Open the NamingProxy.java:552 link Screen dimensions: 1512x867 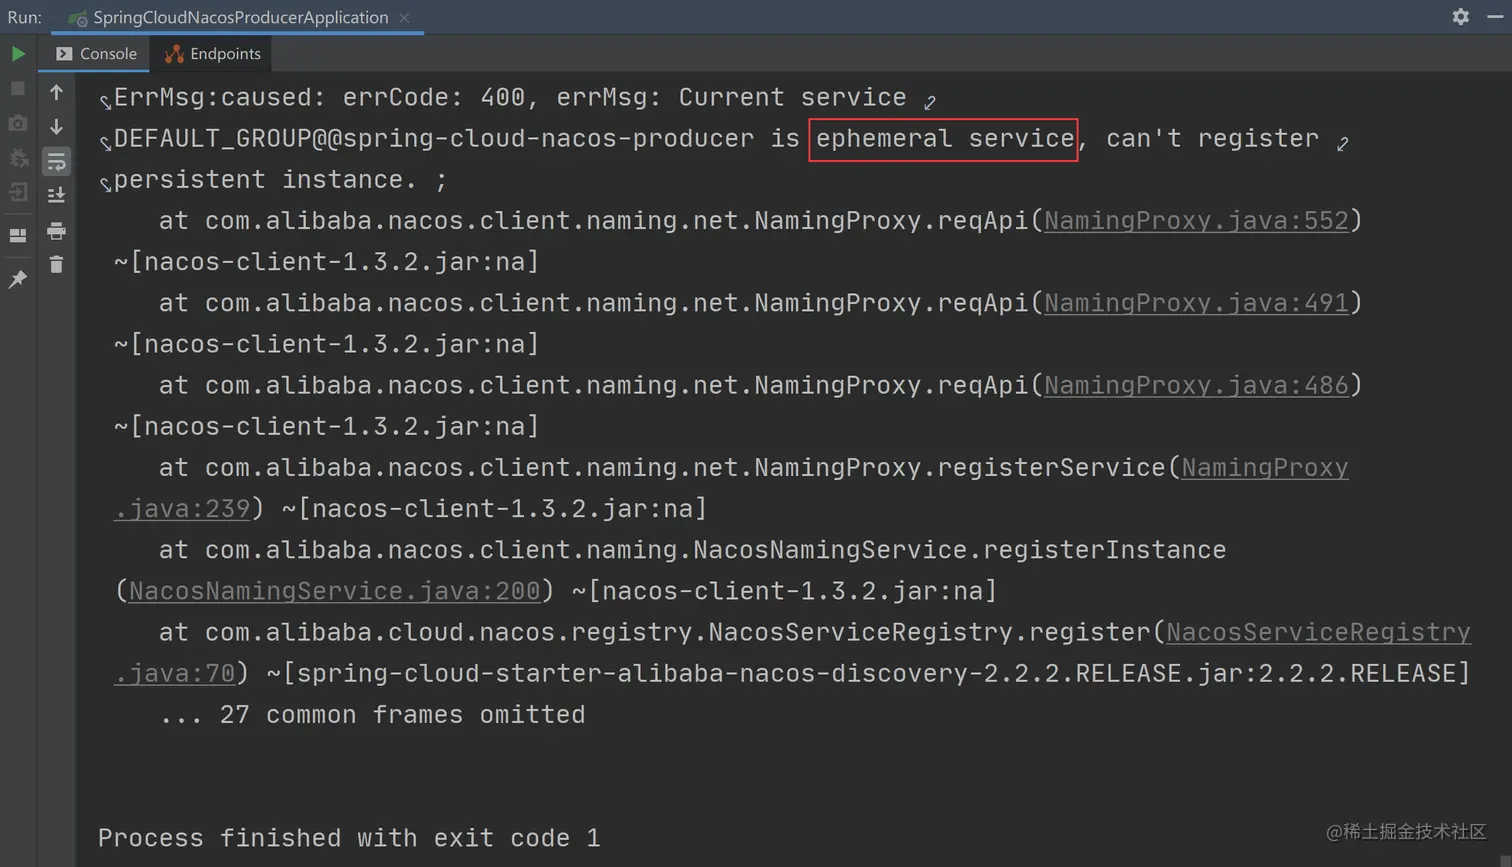point(1196,220)
